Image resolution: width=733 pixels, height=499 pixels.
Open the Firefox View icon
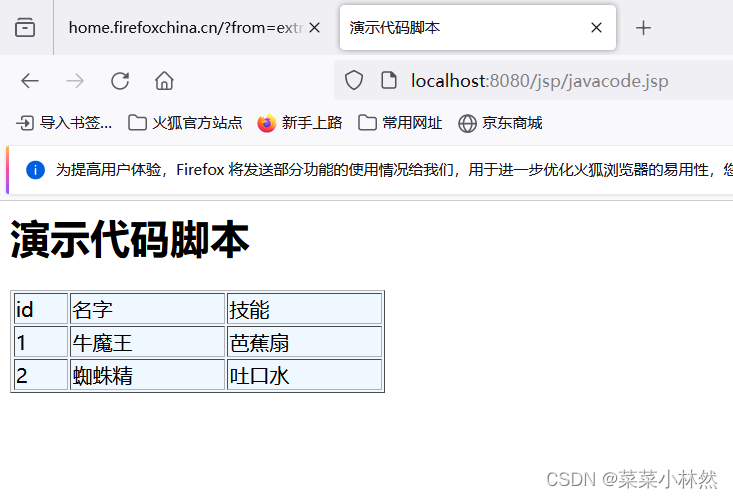pyautogui.click(x=25, y=27)
